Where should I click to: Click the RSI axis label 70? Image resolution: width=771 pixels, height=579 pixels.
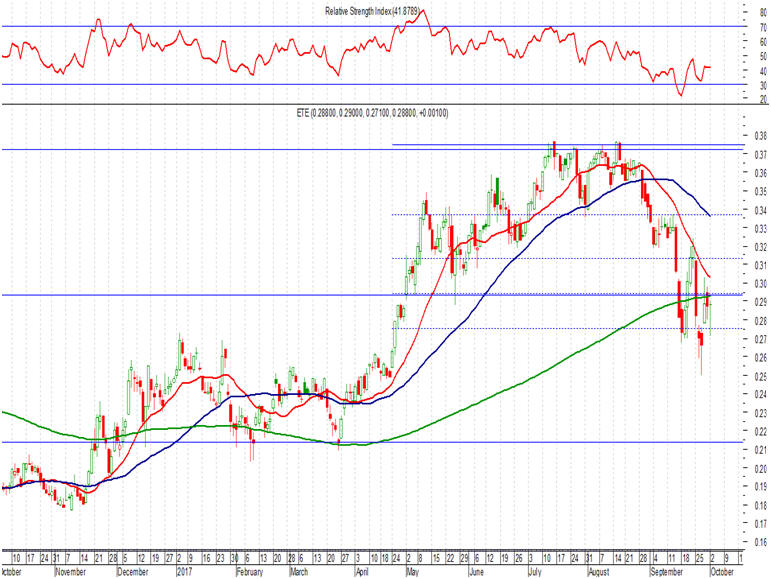point(763,28)
